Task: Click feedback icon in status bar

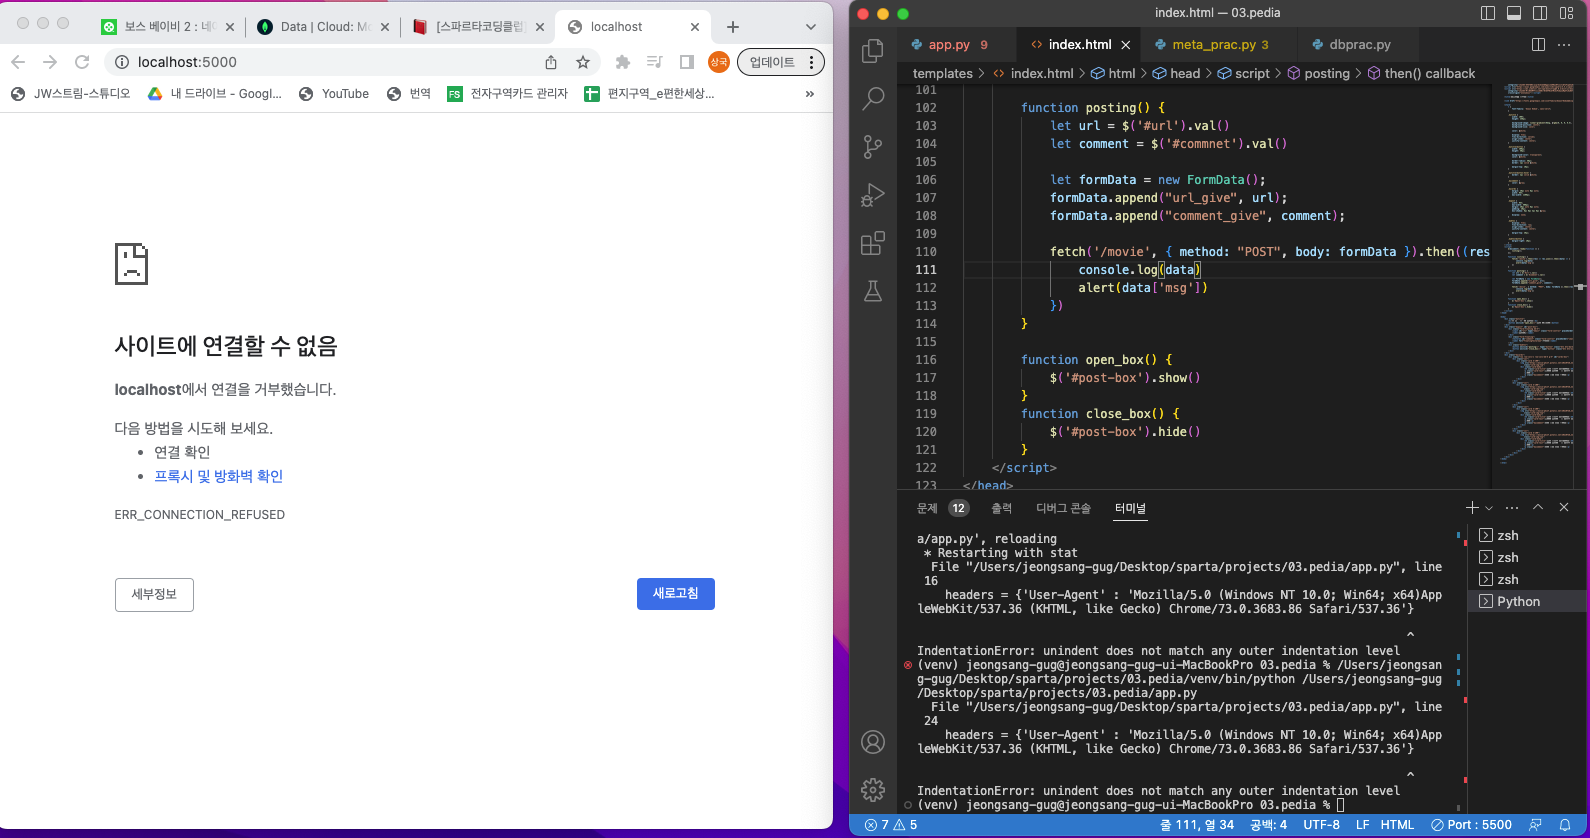Action: point(1535,825)
